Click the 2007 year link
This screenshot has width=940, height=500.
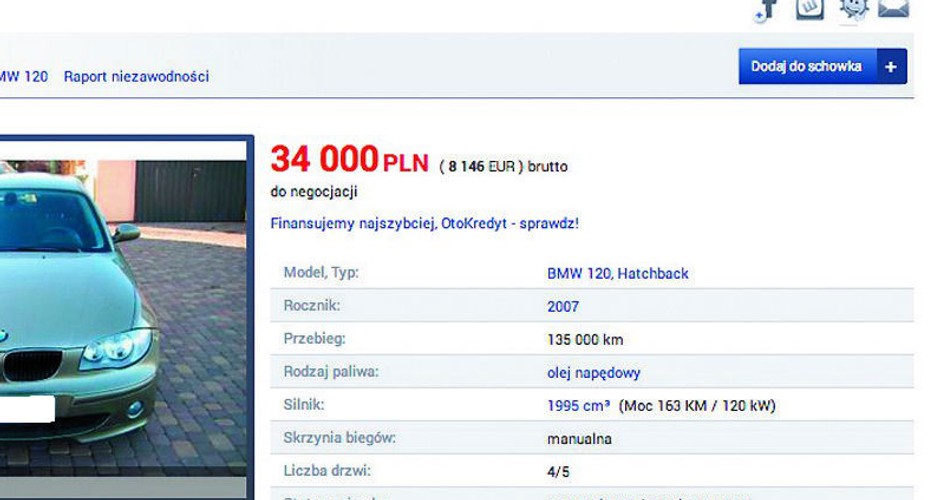[563, 307]
